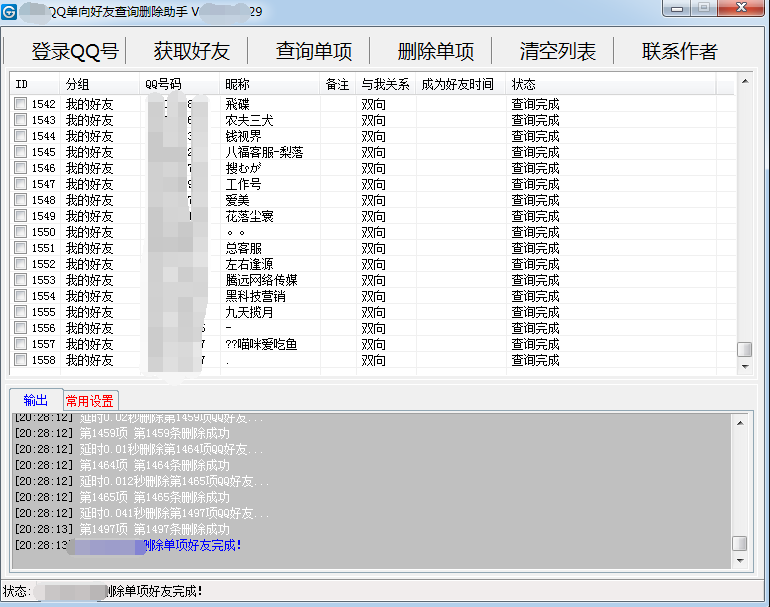Click the 获取好友 button
This screenshot has width=770, height=607.
click(192, 51)
